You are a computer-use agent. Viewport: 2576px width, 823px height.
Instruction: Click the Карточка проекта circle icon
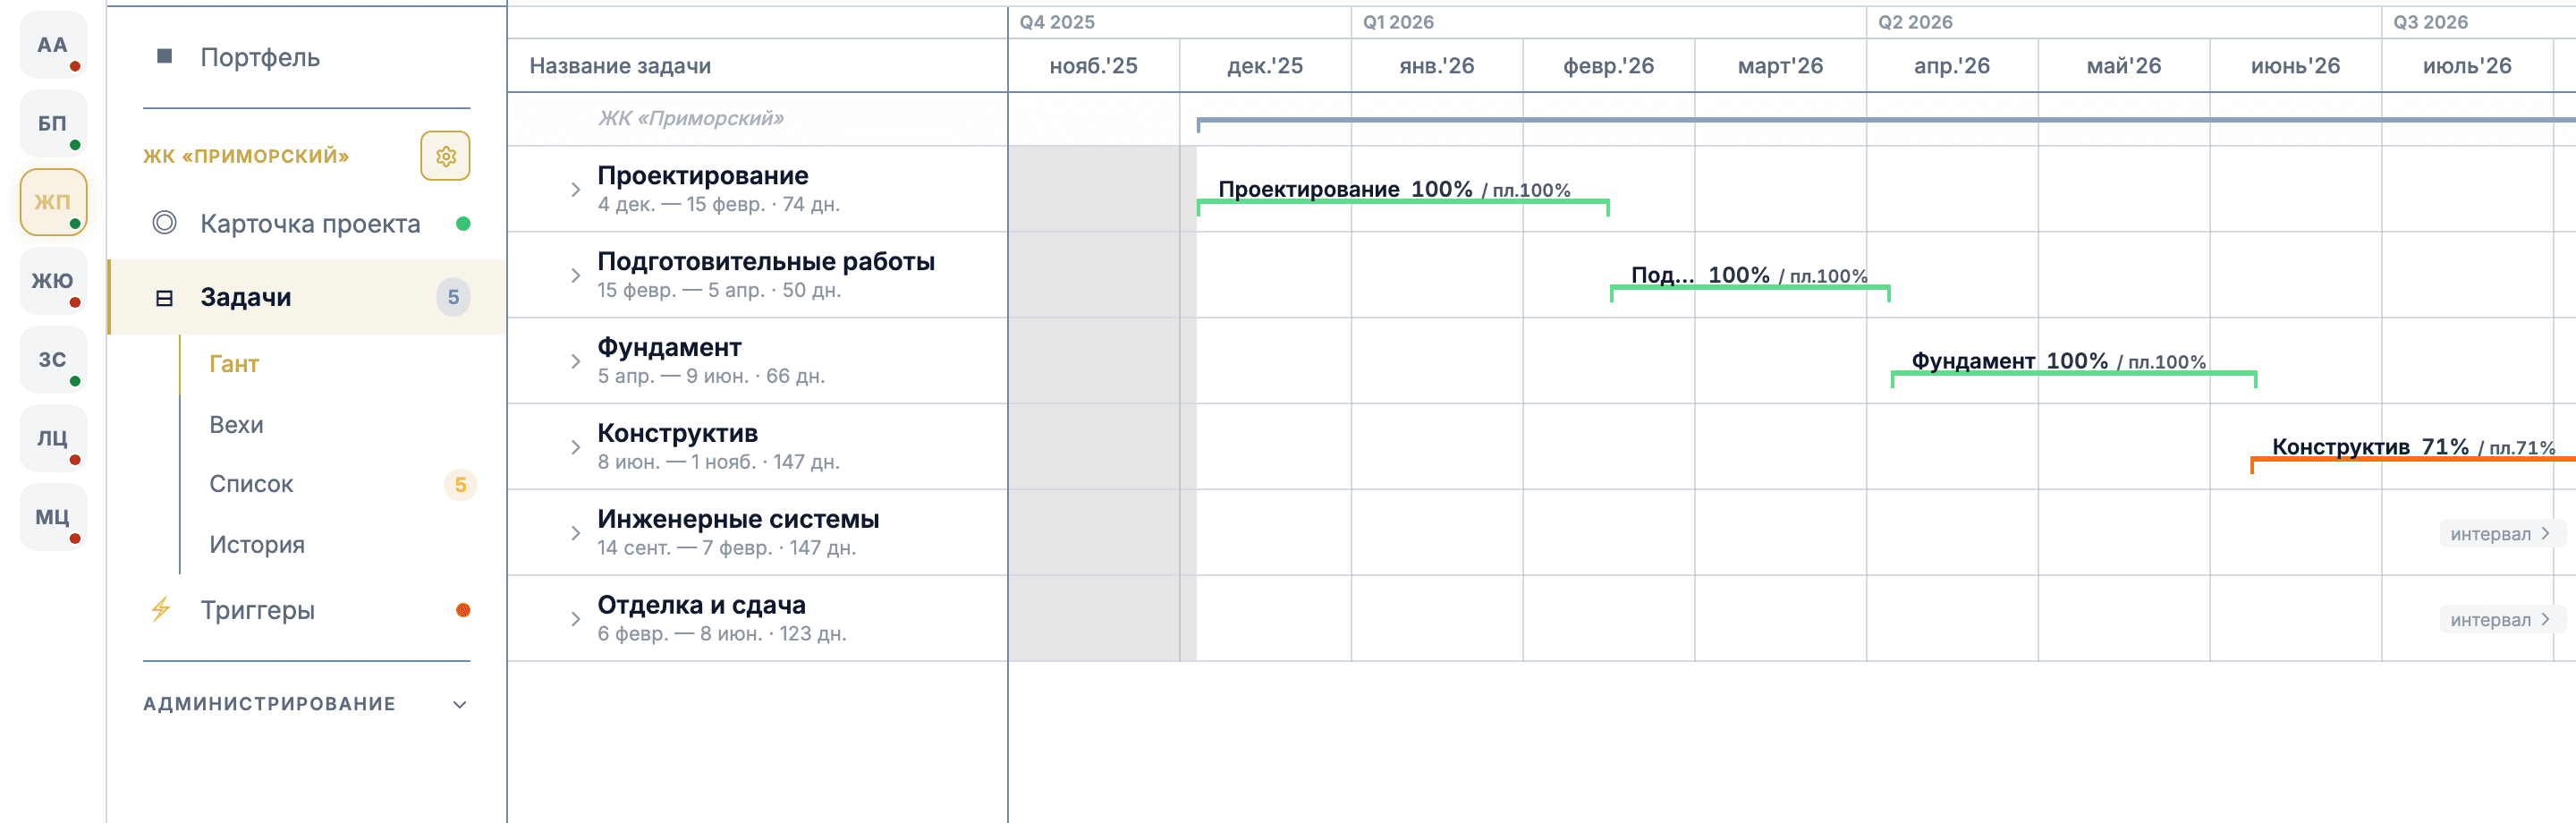[165, 223]
